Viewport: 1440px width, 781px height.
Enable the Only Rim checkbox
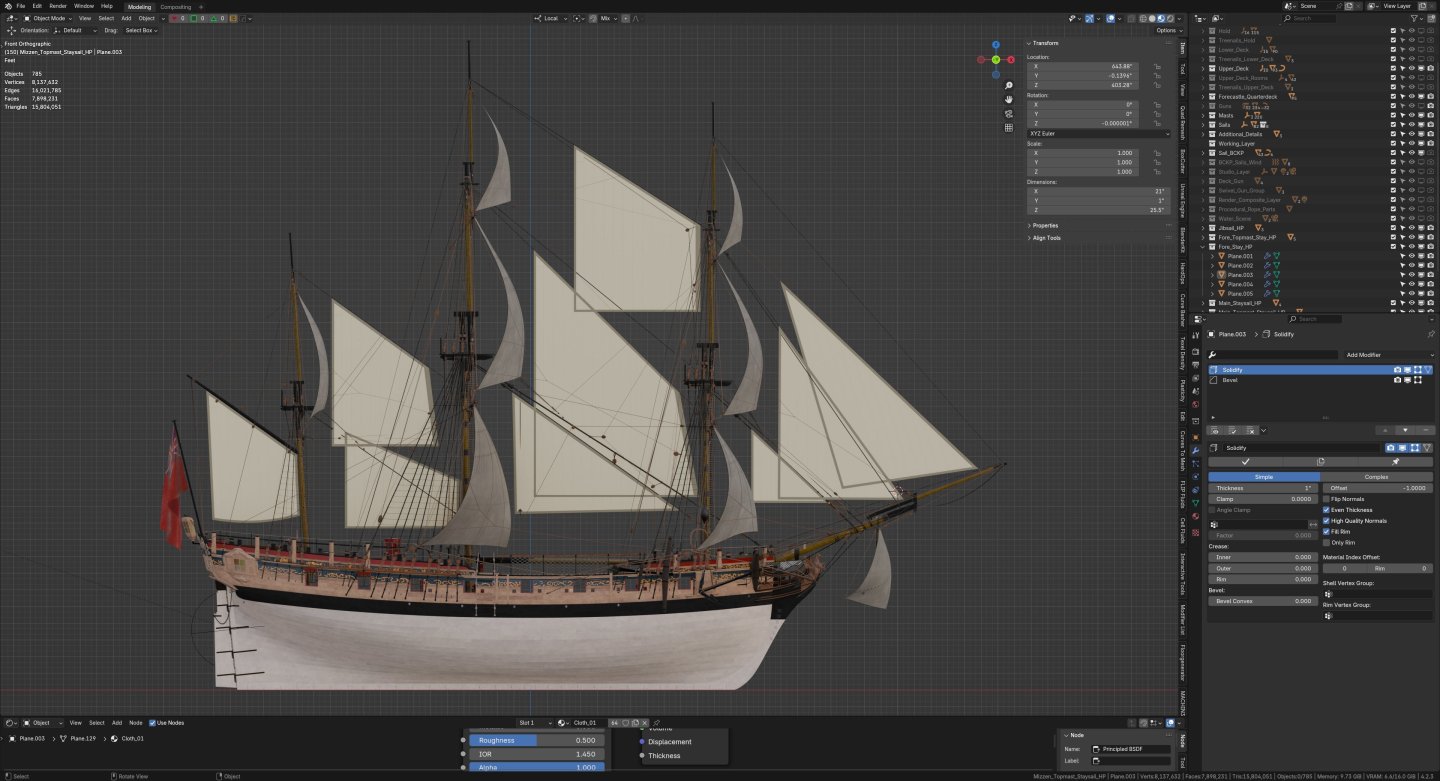click(x=1326, y=542)
